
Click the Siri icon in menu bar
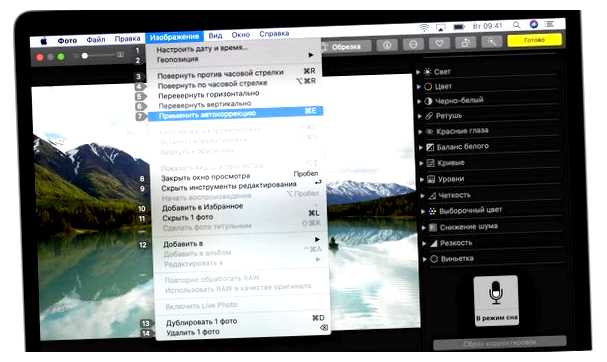tap(534, 24)
